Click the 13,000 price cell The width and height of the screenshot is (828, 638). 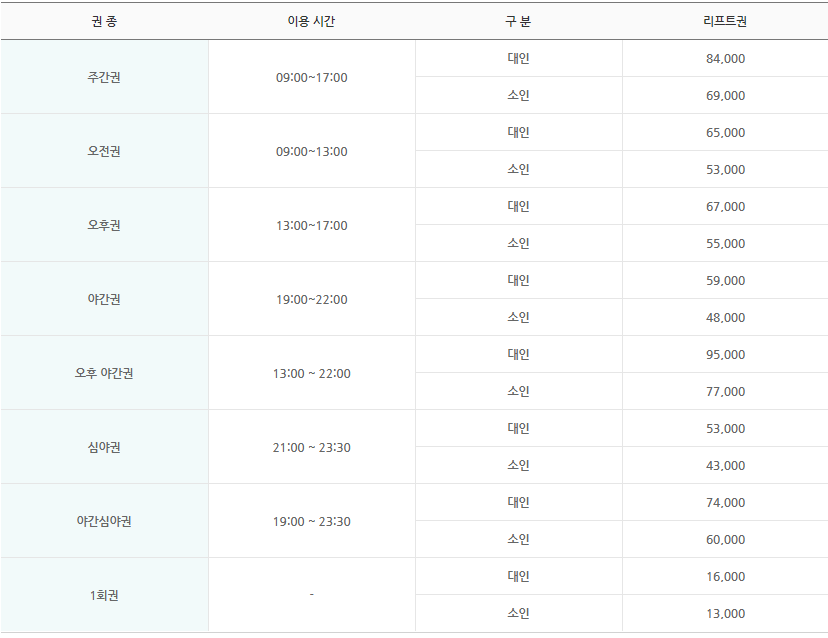(x=726, y=613)
